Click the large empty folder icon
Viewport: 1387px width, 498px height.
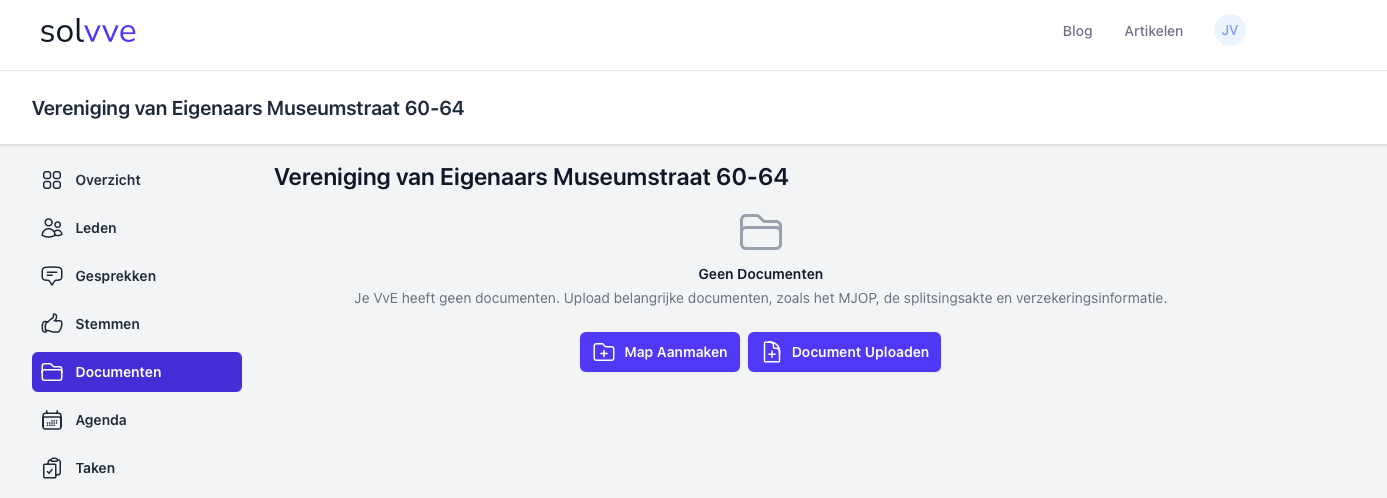click(x=760, y=232)
